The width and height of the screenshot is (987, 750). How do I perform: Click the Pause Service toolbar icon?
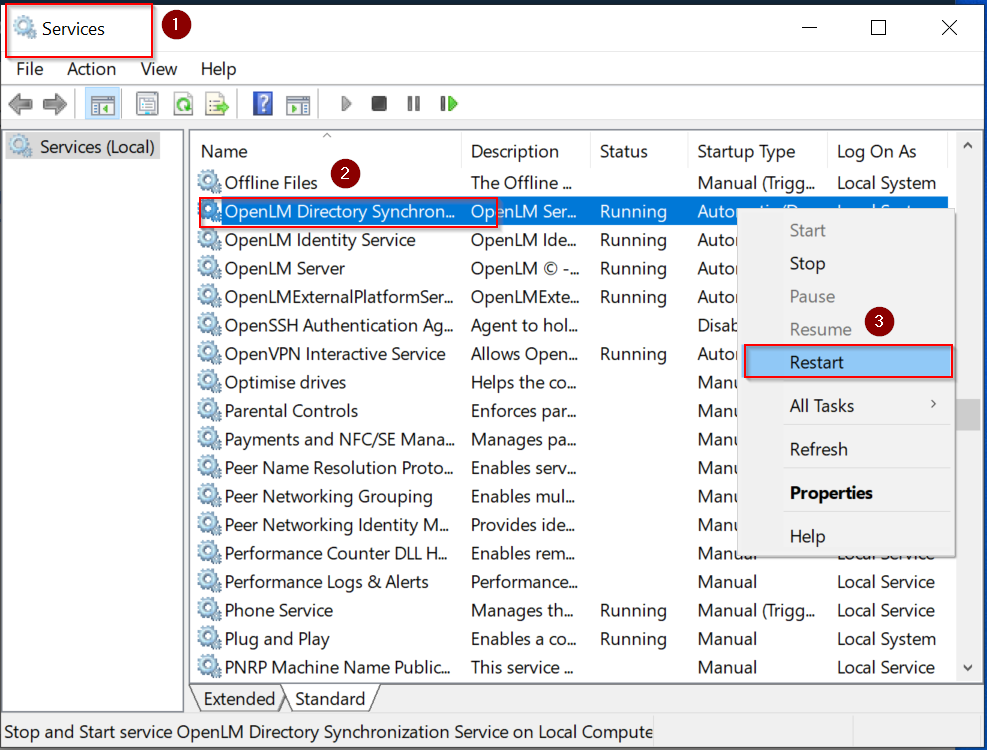(x=413, y=104)
